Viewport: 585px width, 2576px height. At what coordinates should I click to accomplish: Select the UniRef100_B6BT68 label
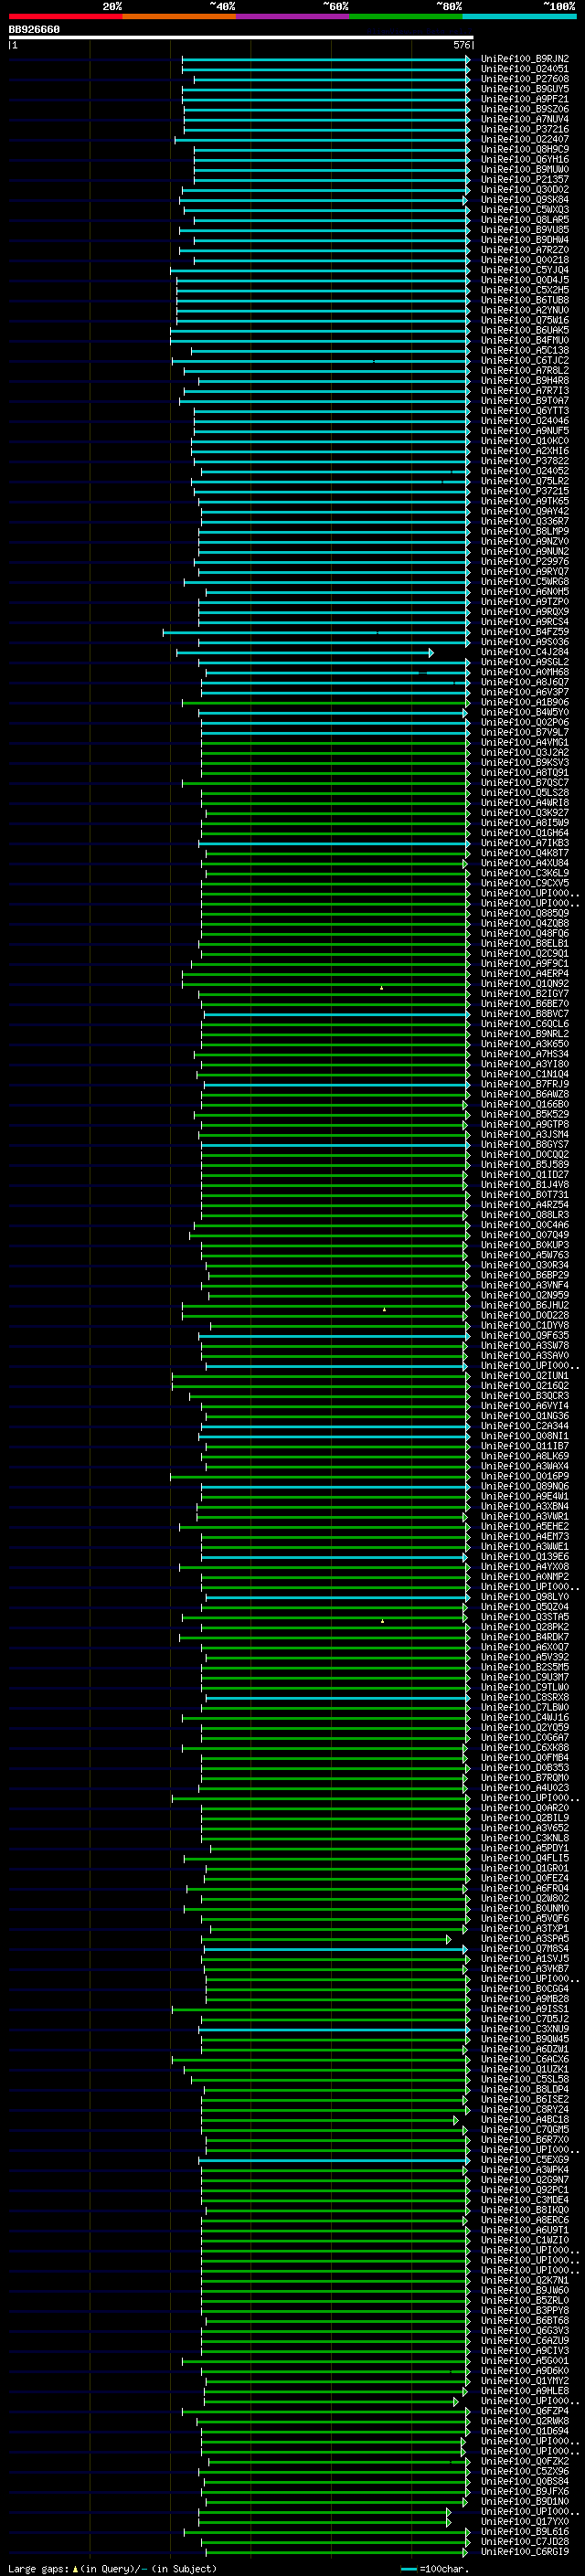coord(525,2320)
